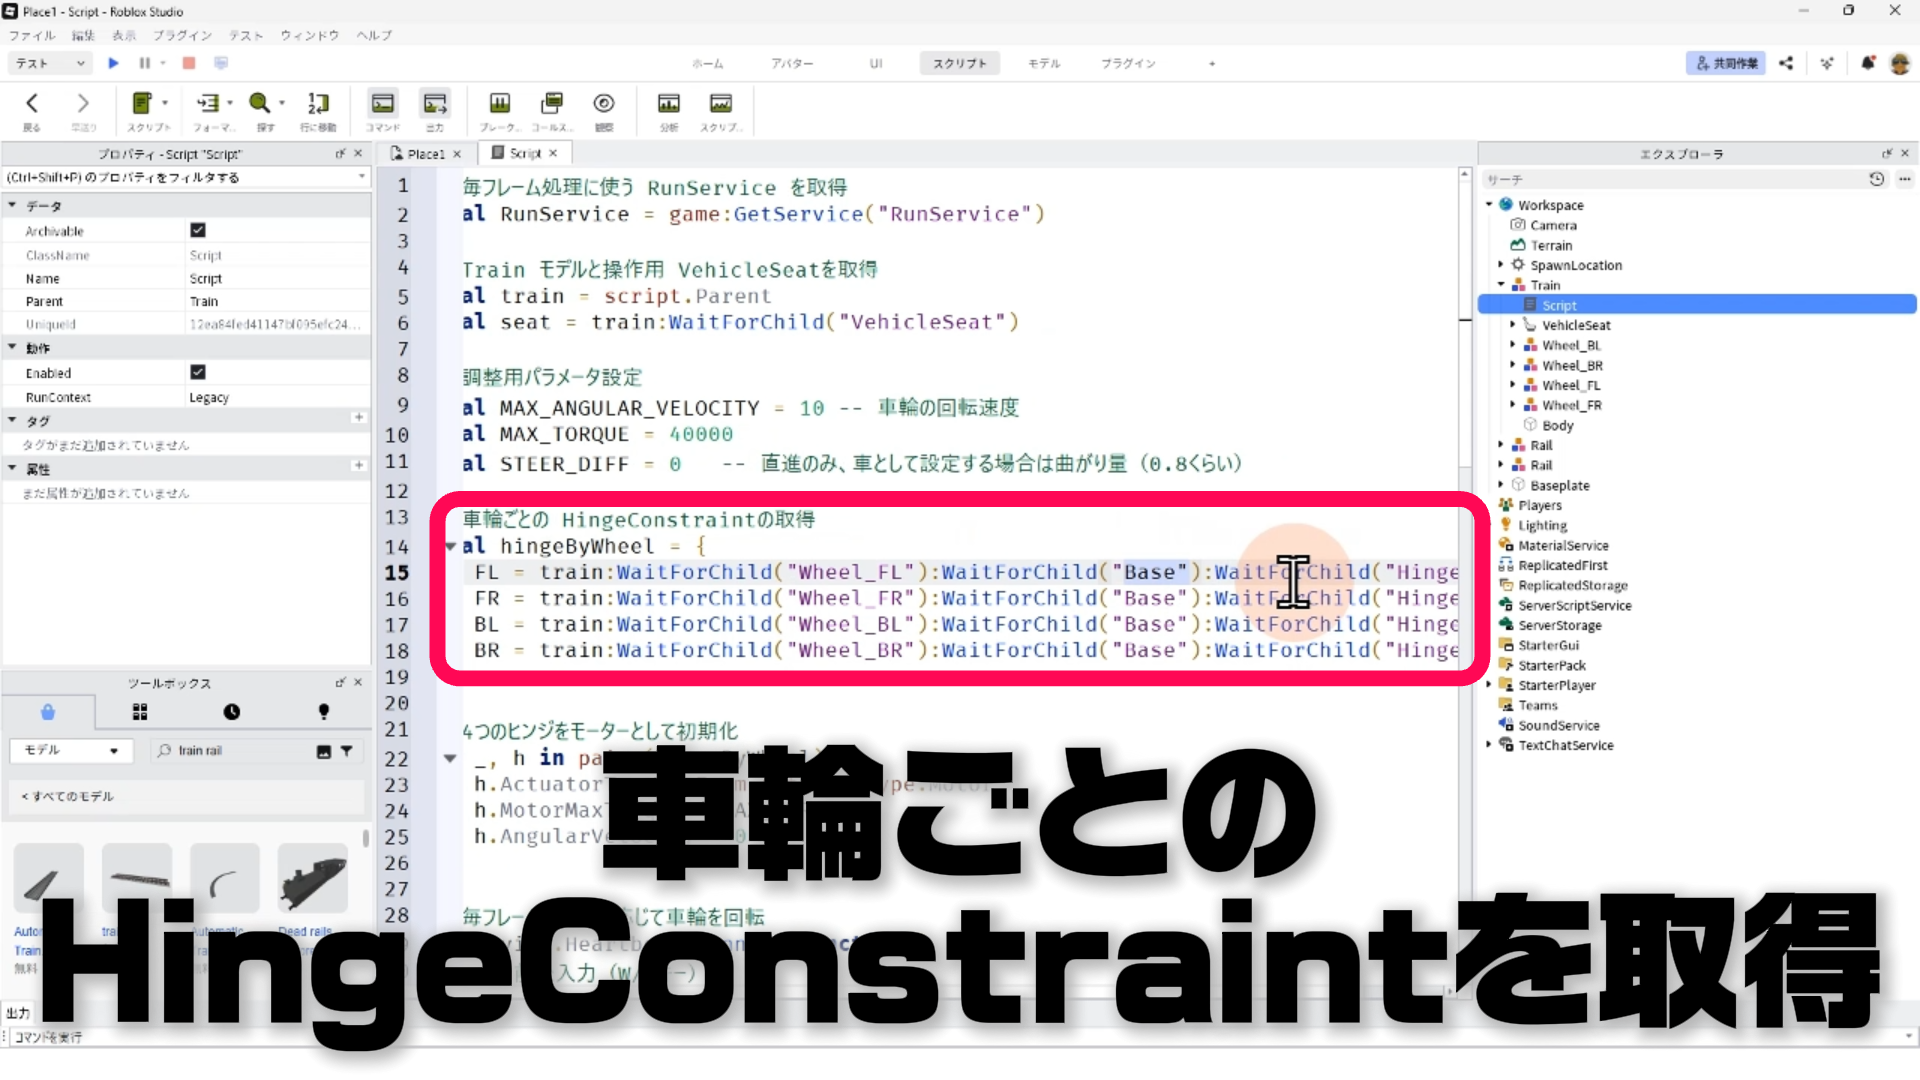
Task: Click the Output window toolbar icon
Action: coord(434,104)
